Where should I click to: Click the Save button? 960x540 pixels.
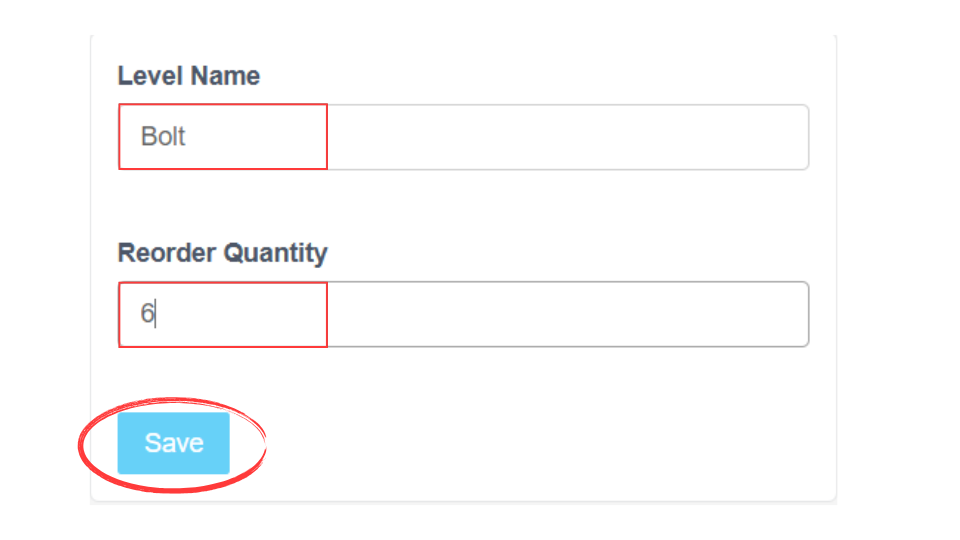(174, 443)
